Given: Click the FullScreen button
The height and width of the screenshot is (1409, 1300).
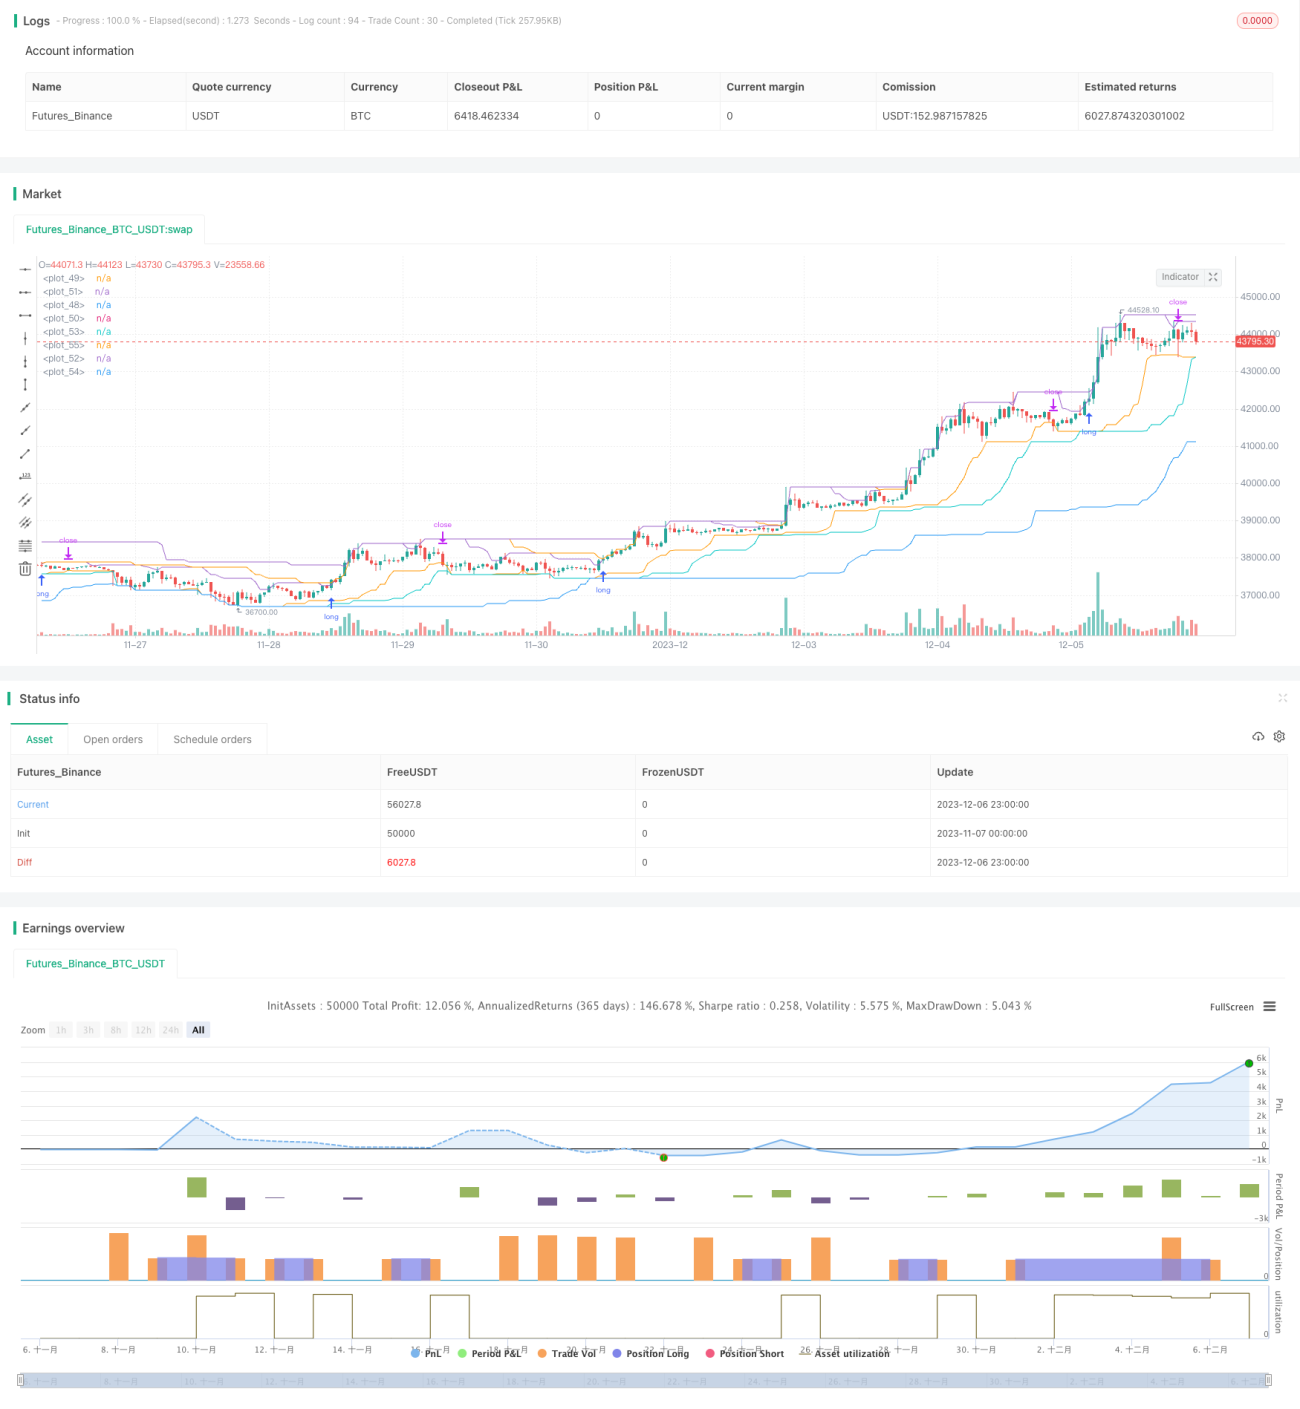Looking at the screenshot, I should click(1231, 1007).
